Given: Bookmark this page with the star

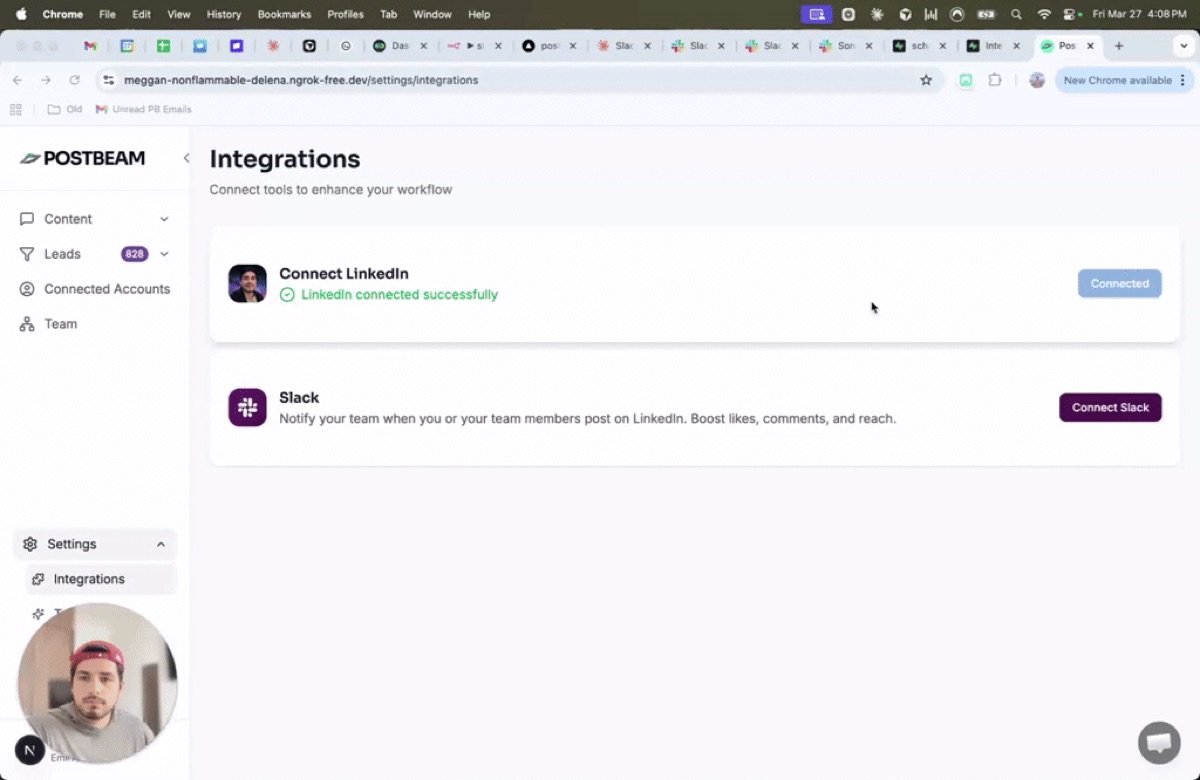Looking at the screenshot, I should click(926, 80).
